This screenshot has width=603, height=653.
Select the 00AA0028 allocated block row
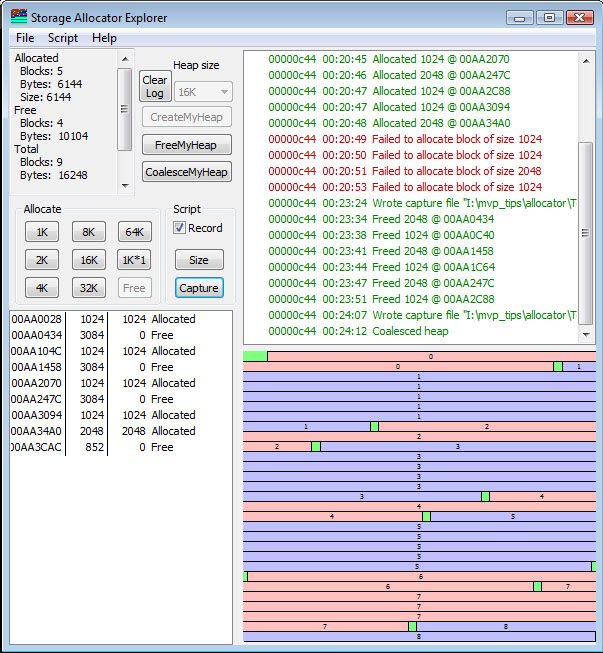(121, 319)
